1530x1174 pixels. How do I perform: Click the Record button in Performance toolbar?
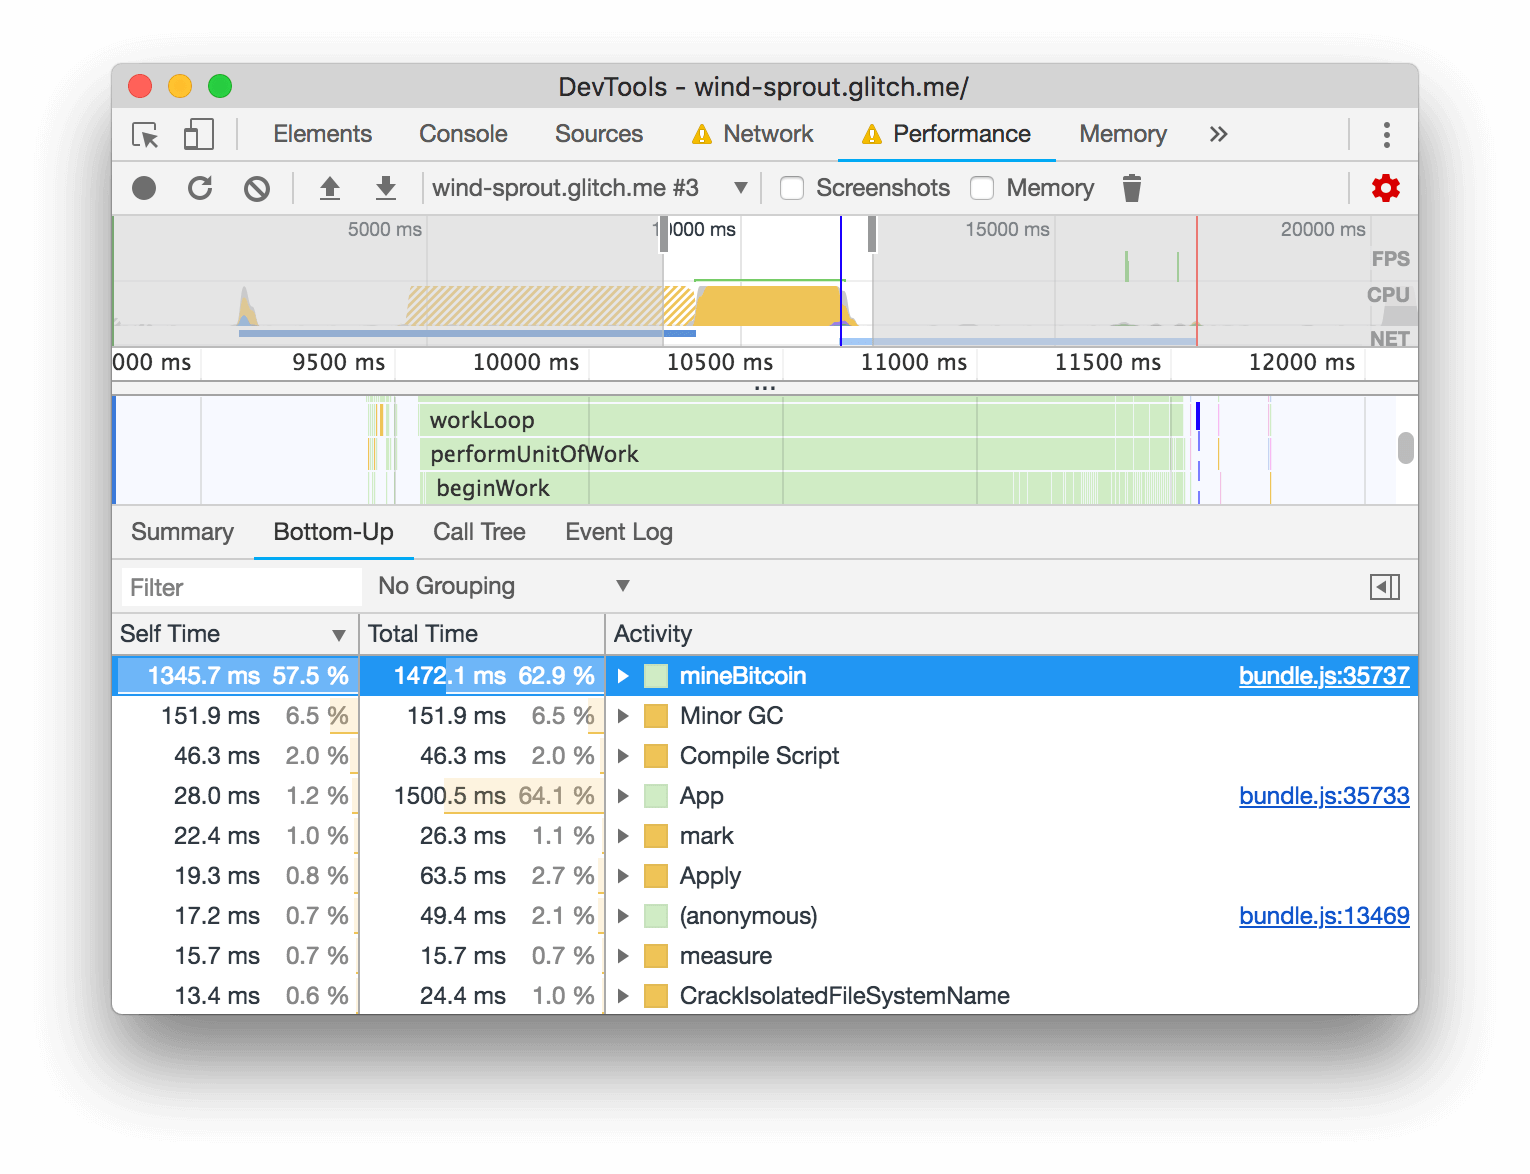[144, 188]
